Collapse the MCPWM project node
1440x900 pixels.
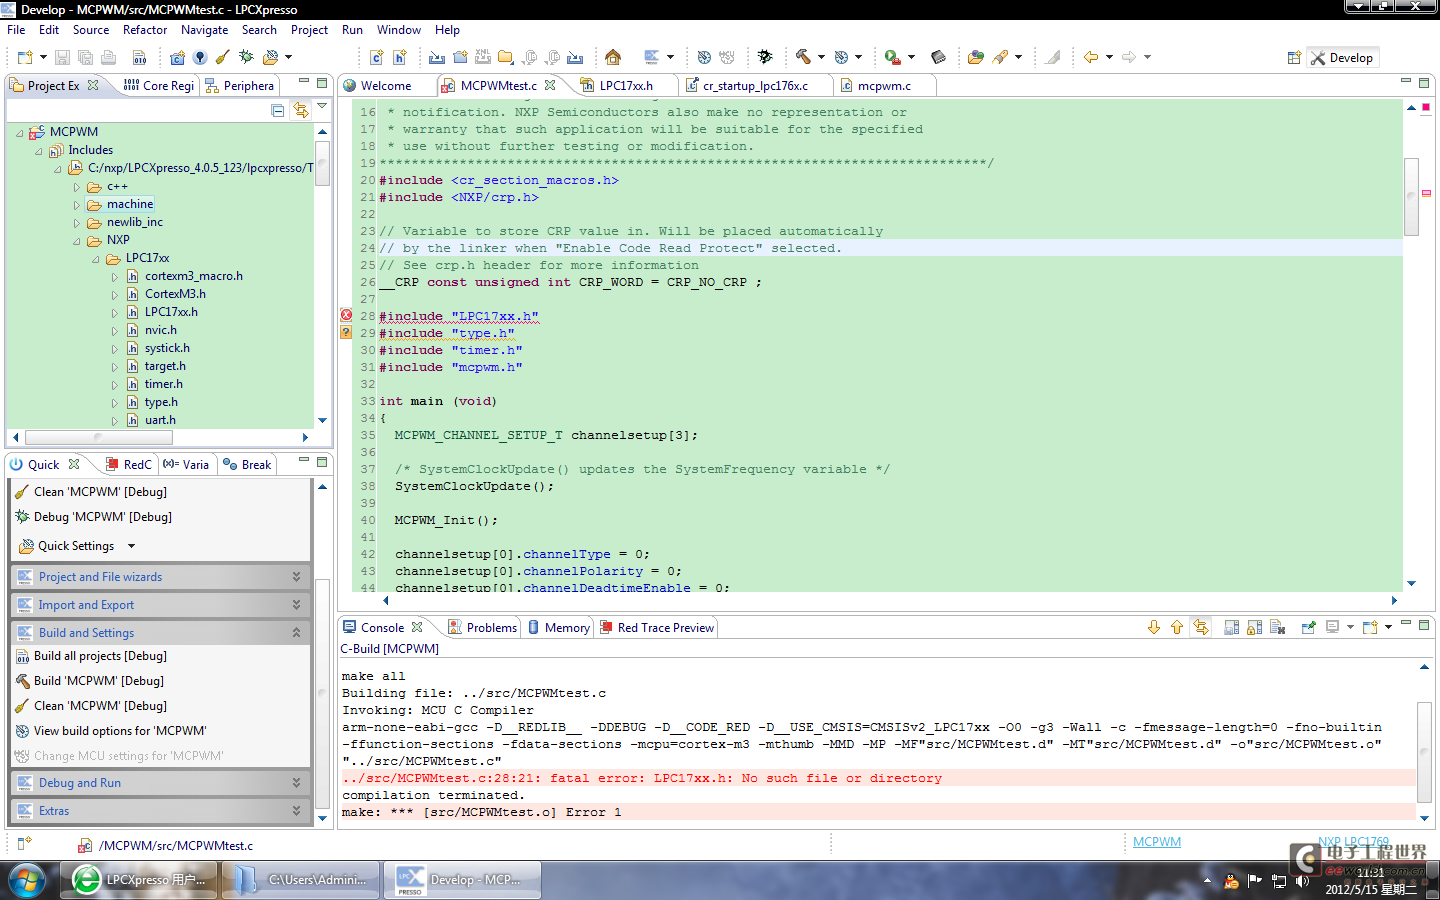point(19,132)
